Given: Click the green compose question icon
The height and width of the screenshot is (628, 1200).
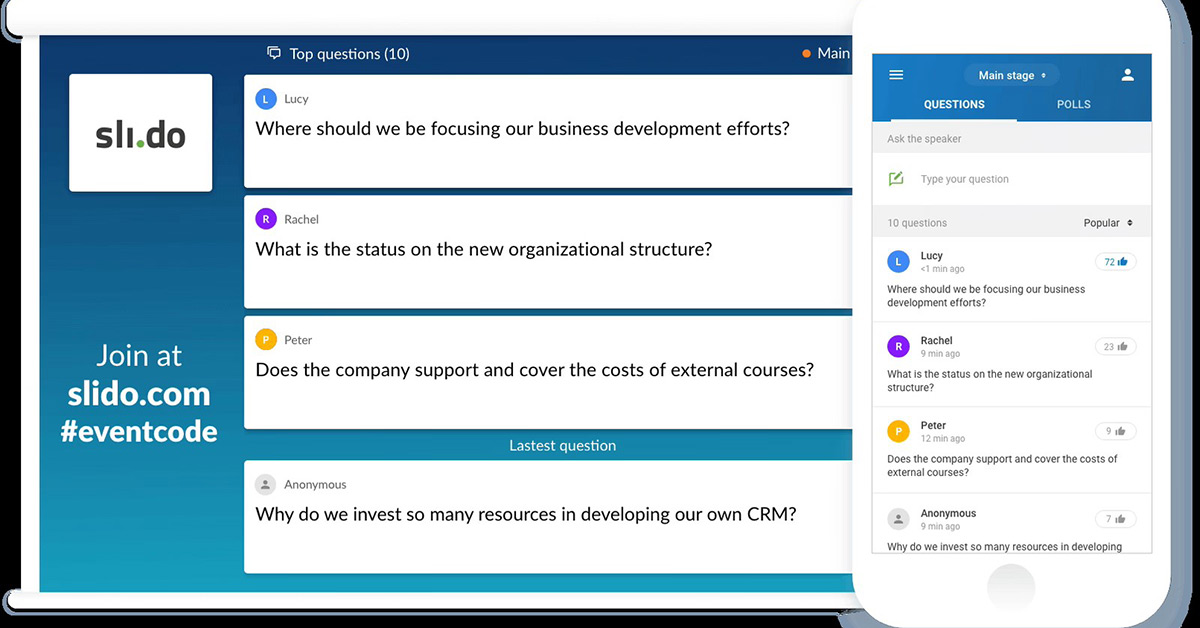Looking at the screenshot, I should click(896, 179).
